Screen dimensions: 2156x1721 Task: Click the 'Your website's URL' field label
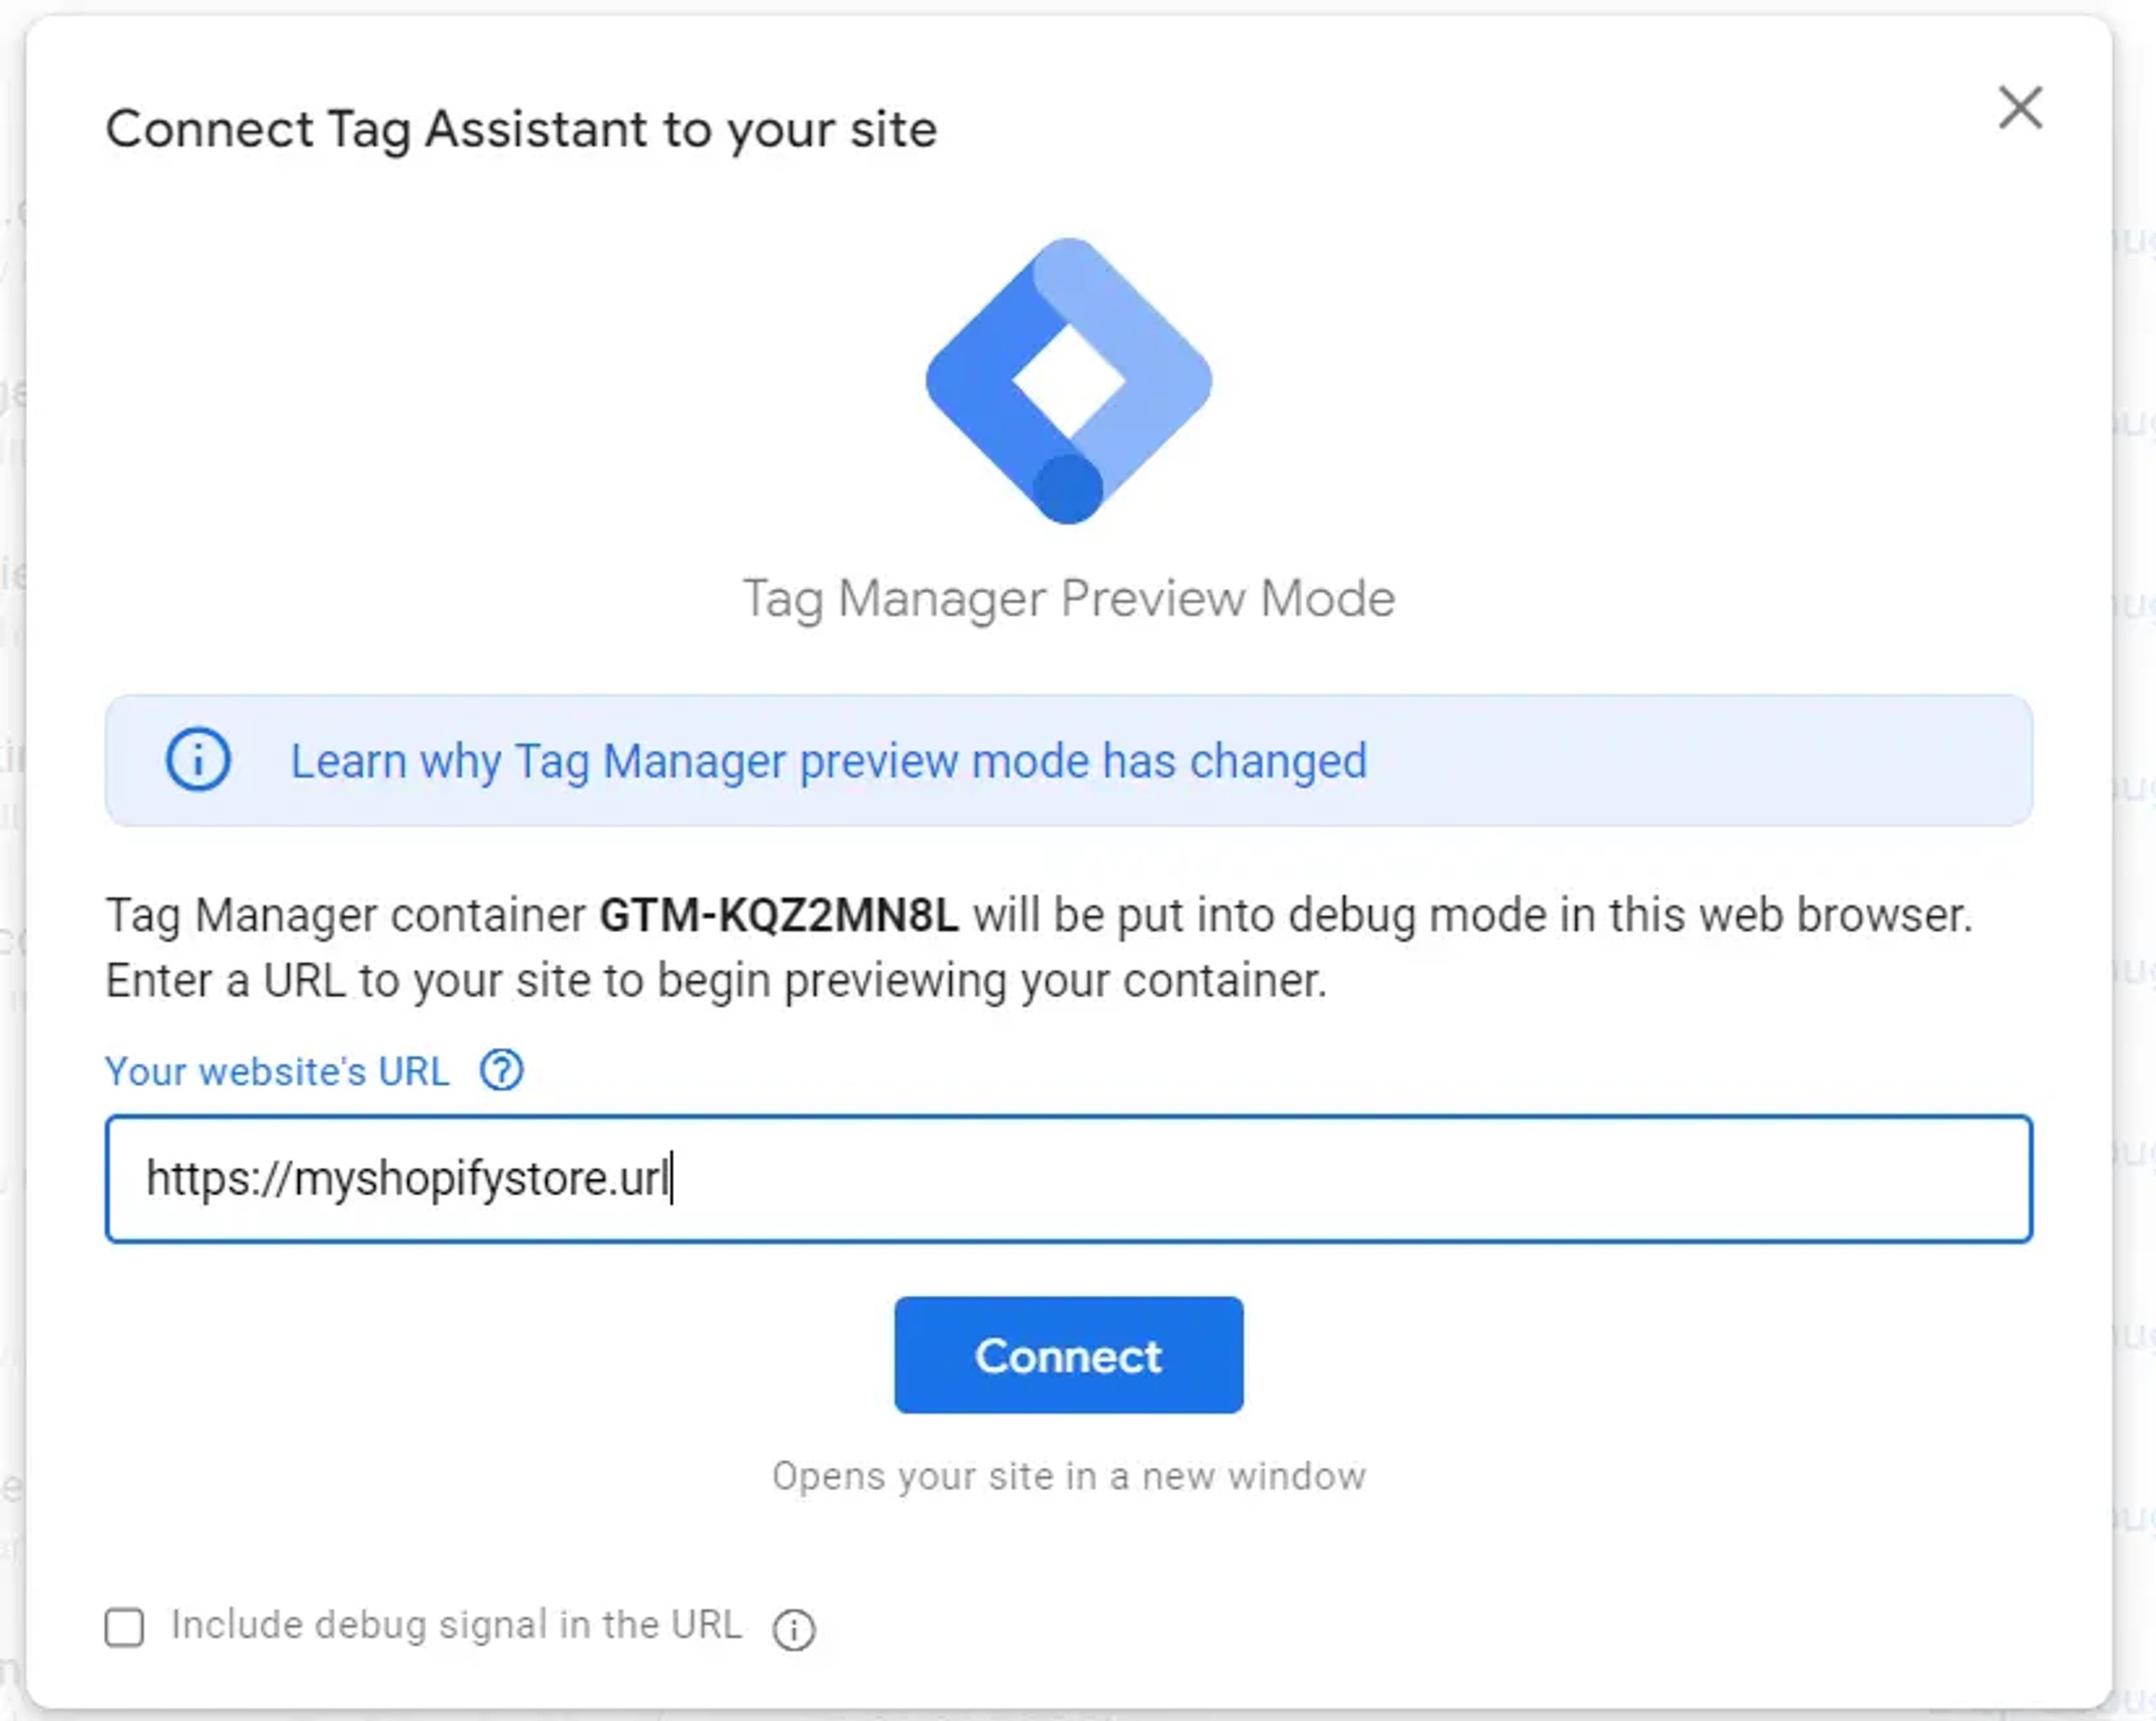click(277, 1072)
